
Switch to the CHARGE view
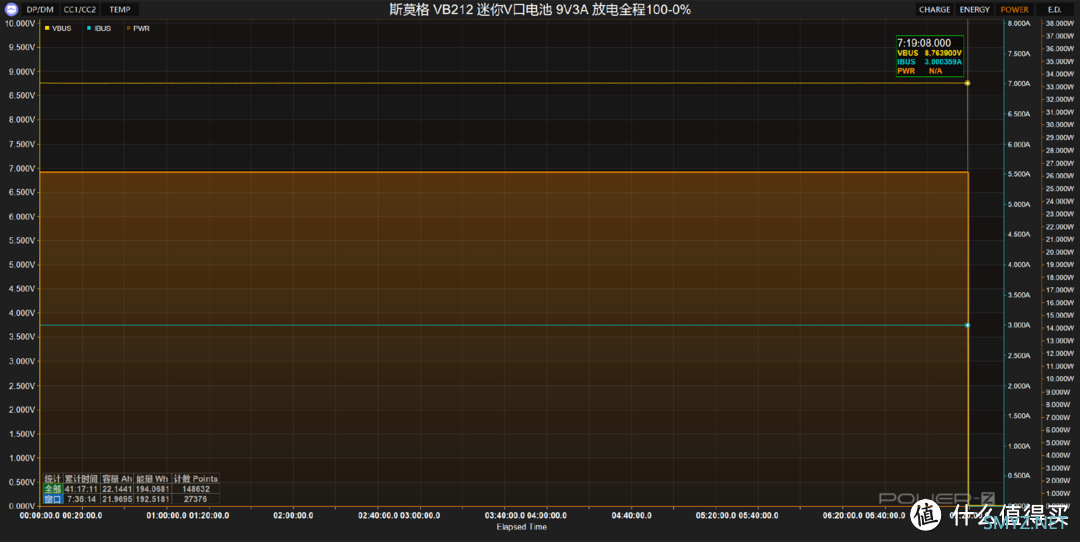coord(934,10)
